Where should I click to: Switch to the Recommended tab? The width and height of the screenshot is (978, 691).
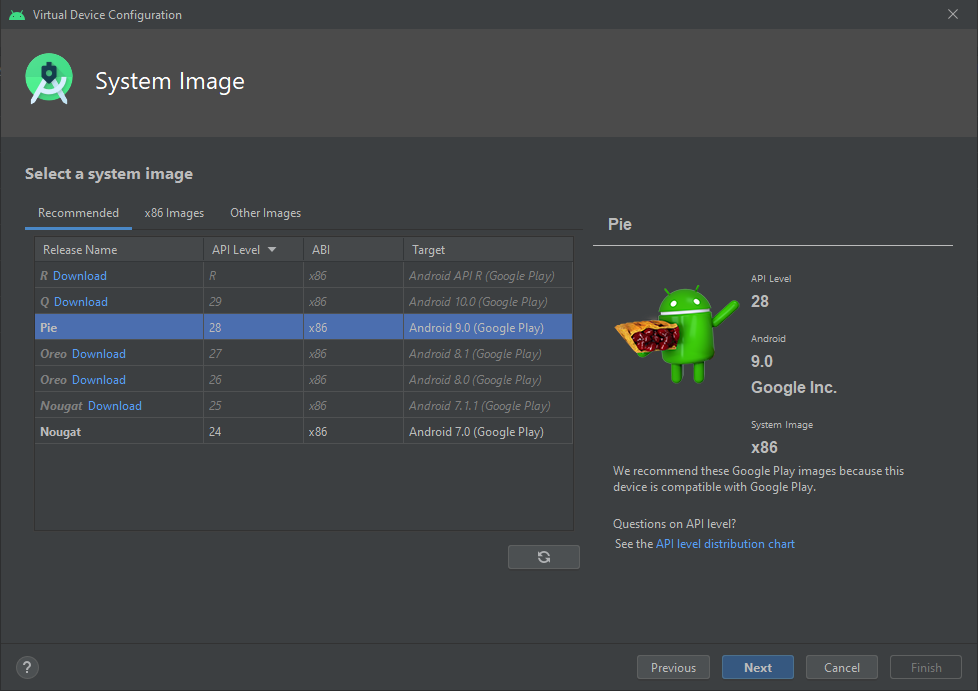pyautogui.click(x=78, y=213)
